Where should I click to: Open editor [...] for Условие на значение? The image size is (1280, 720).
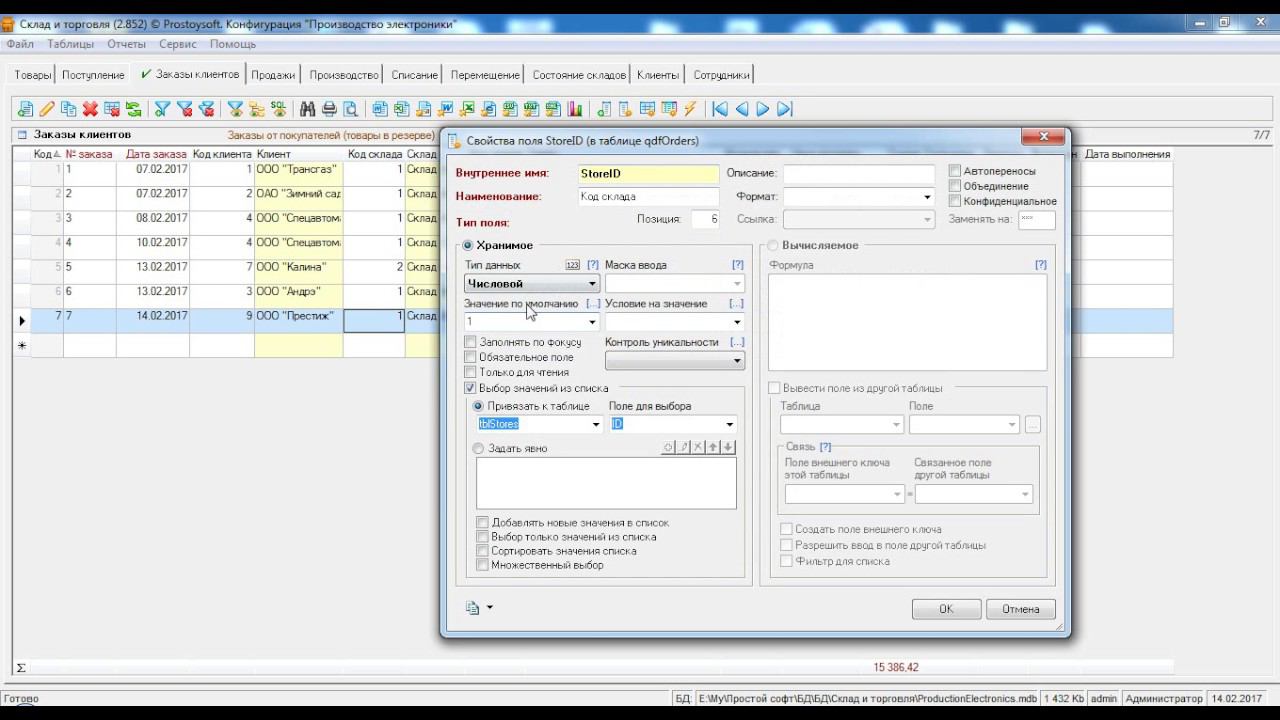pos(737,303)
